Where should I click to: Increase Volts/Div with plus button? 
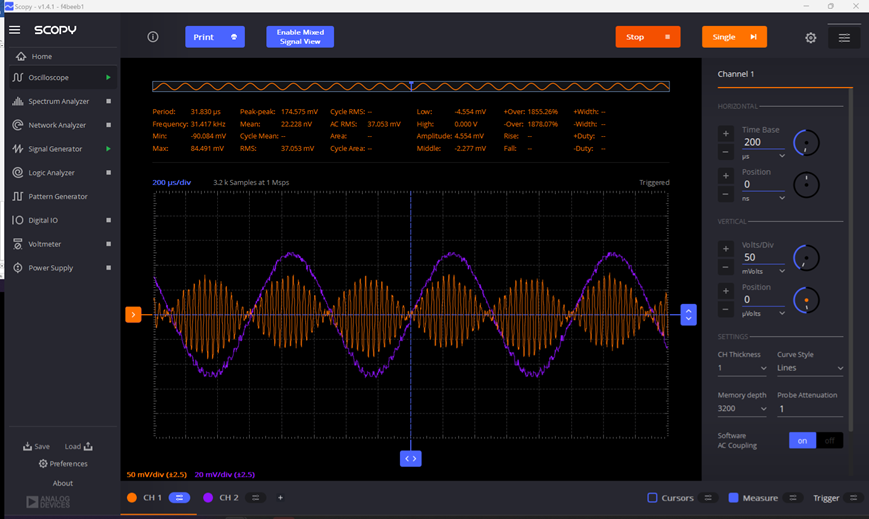pos(725,249)
